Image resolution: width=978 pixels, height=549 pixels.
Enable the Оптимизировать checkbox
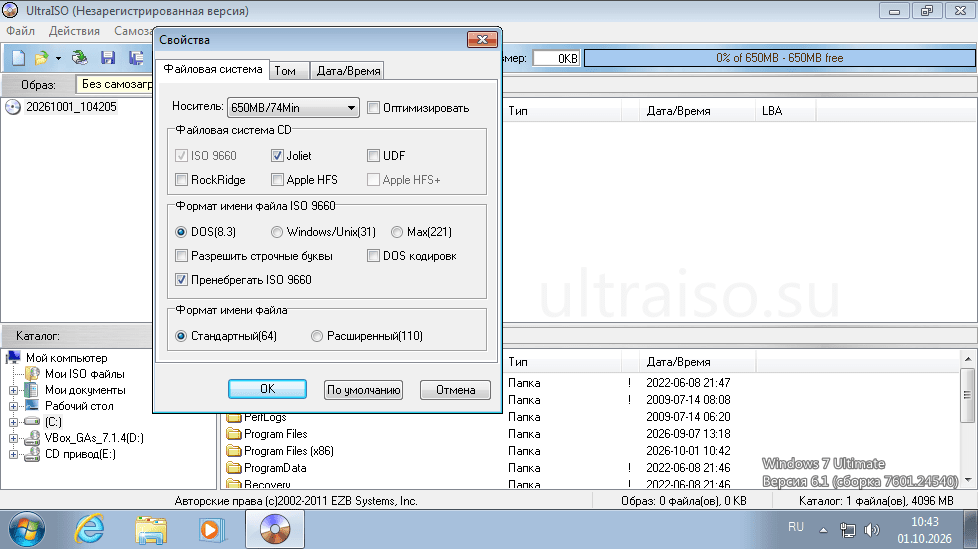tap(373, 107)
